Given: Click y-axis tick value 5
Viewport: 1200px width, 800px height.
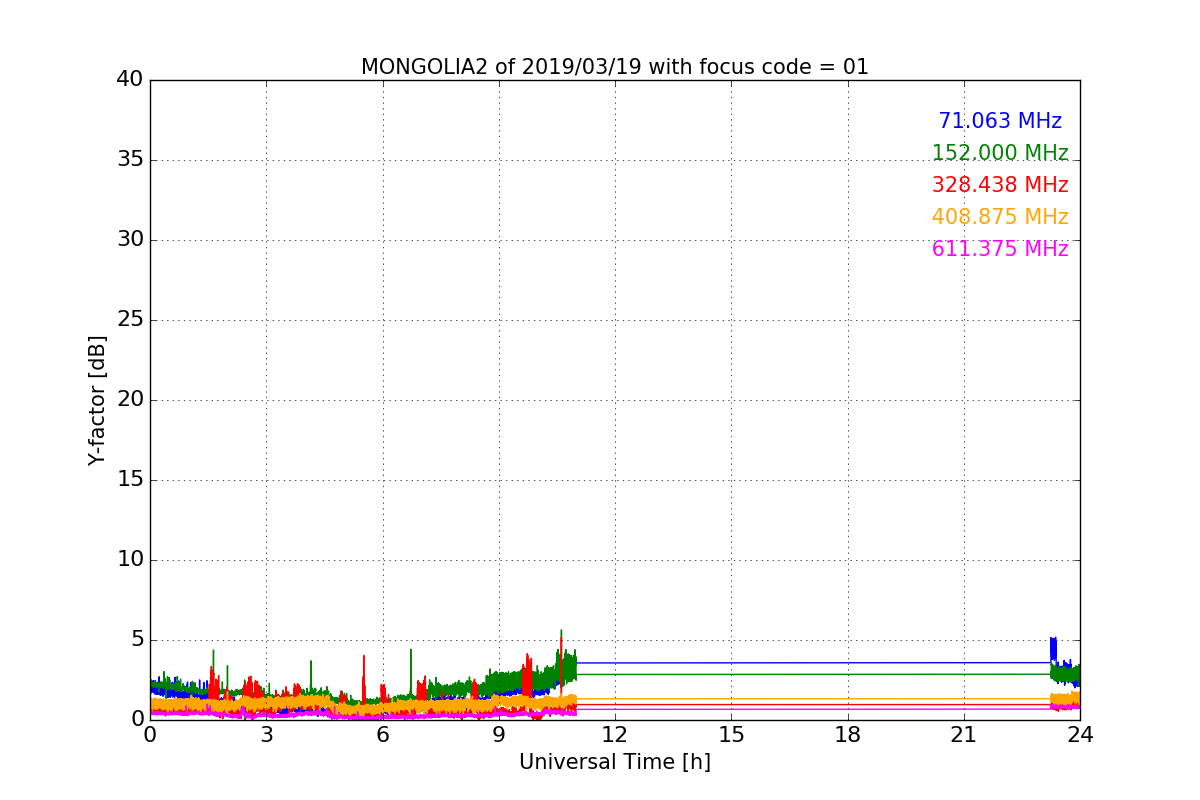Looking at the screenshot, I should coord(136,640).
